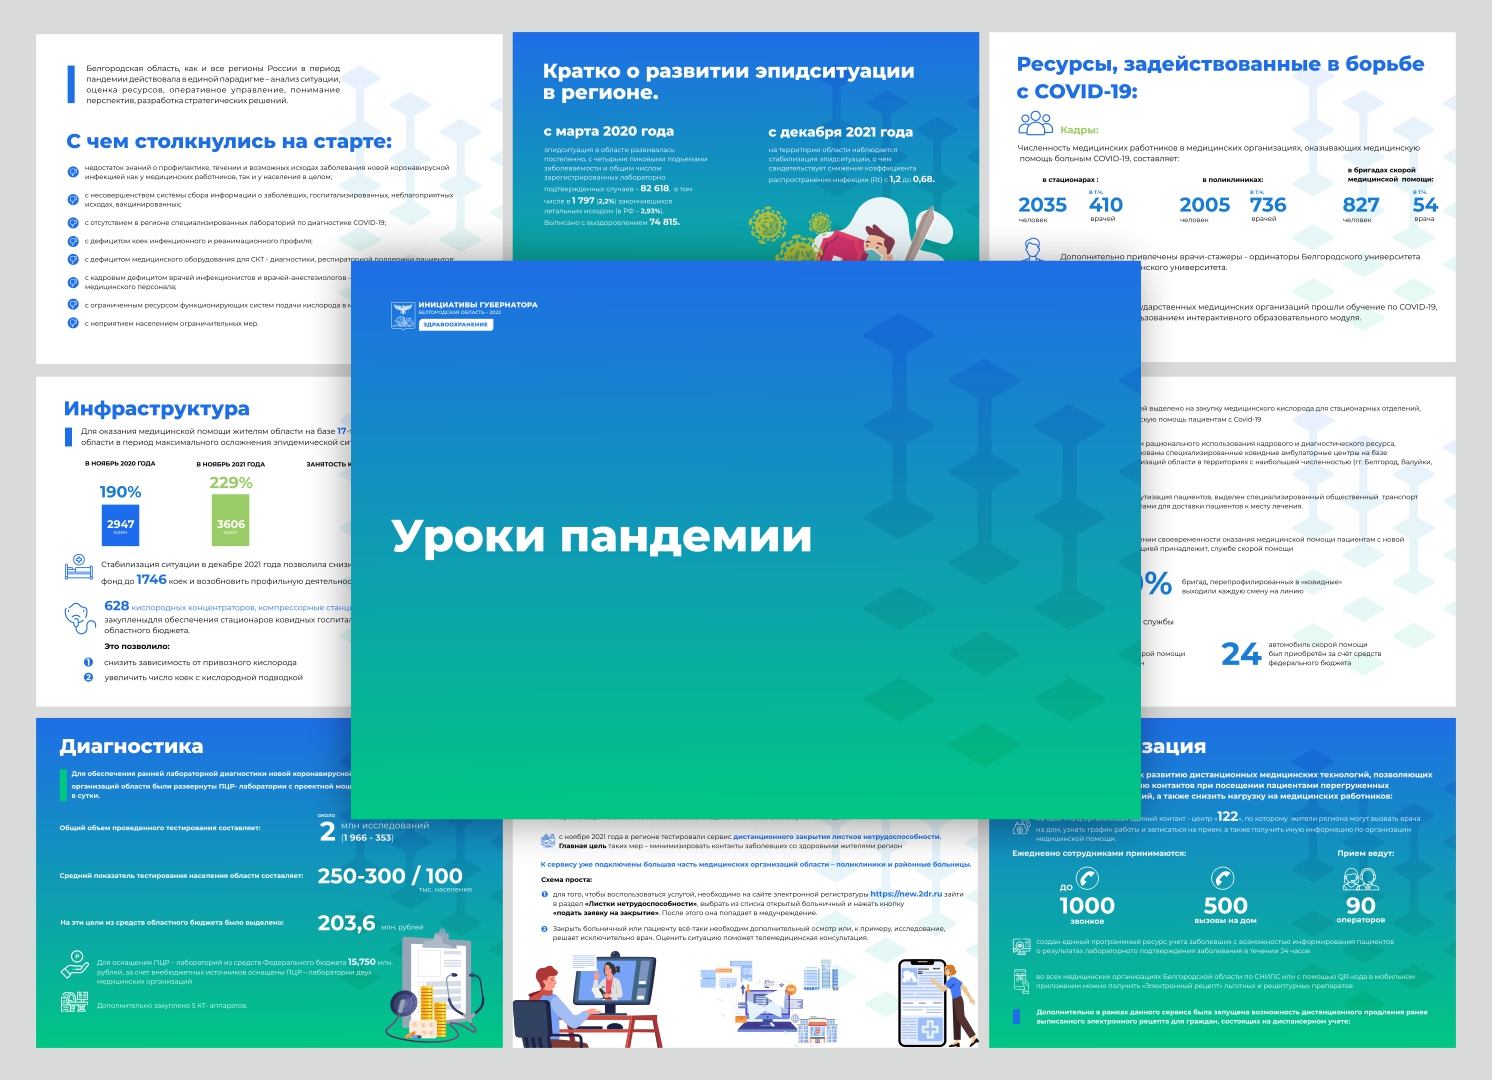Open the https://new.2dr.ru link
This screenshot has width=1492, height=1080.
[x=906, y=894]
